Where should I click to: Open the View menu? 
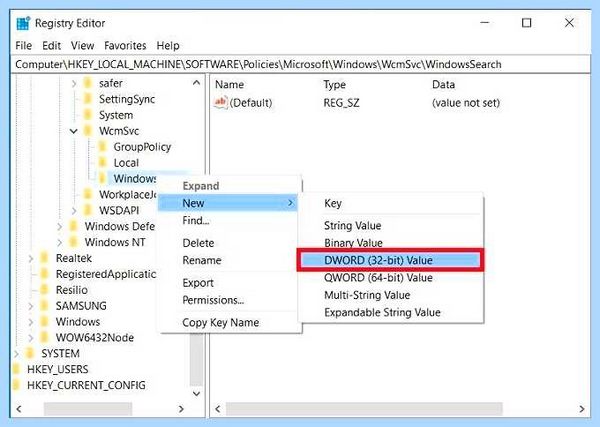point(82,46)
